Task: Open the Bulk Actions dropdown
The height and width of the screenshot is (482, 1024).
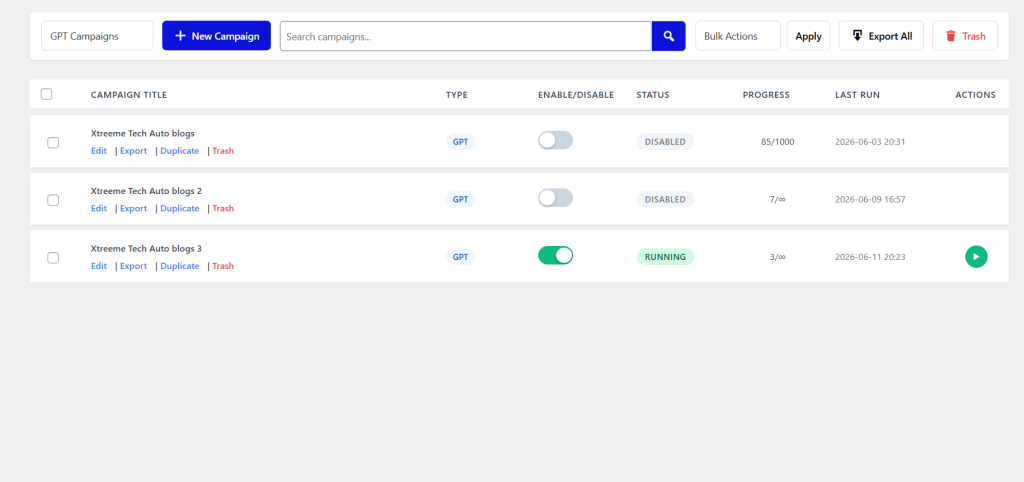Action: (x=737, y=36)
